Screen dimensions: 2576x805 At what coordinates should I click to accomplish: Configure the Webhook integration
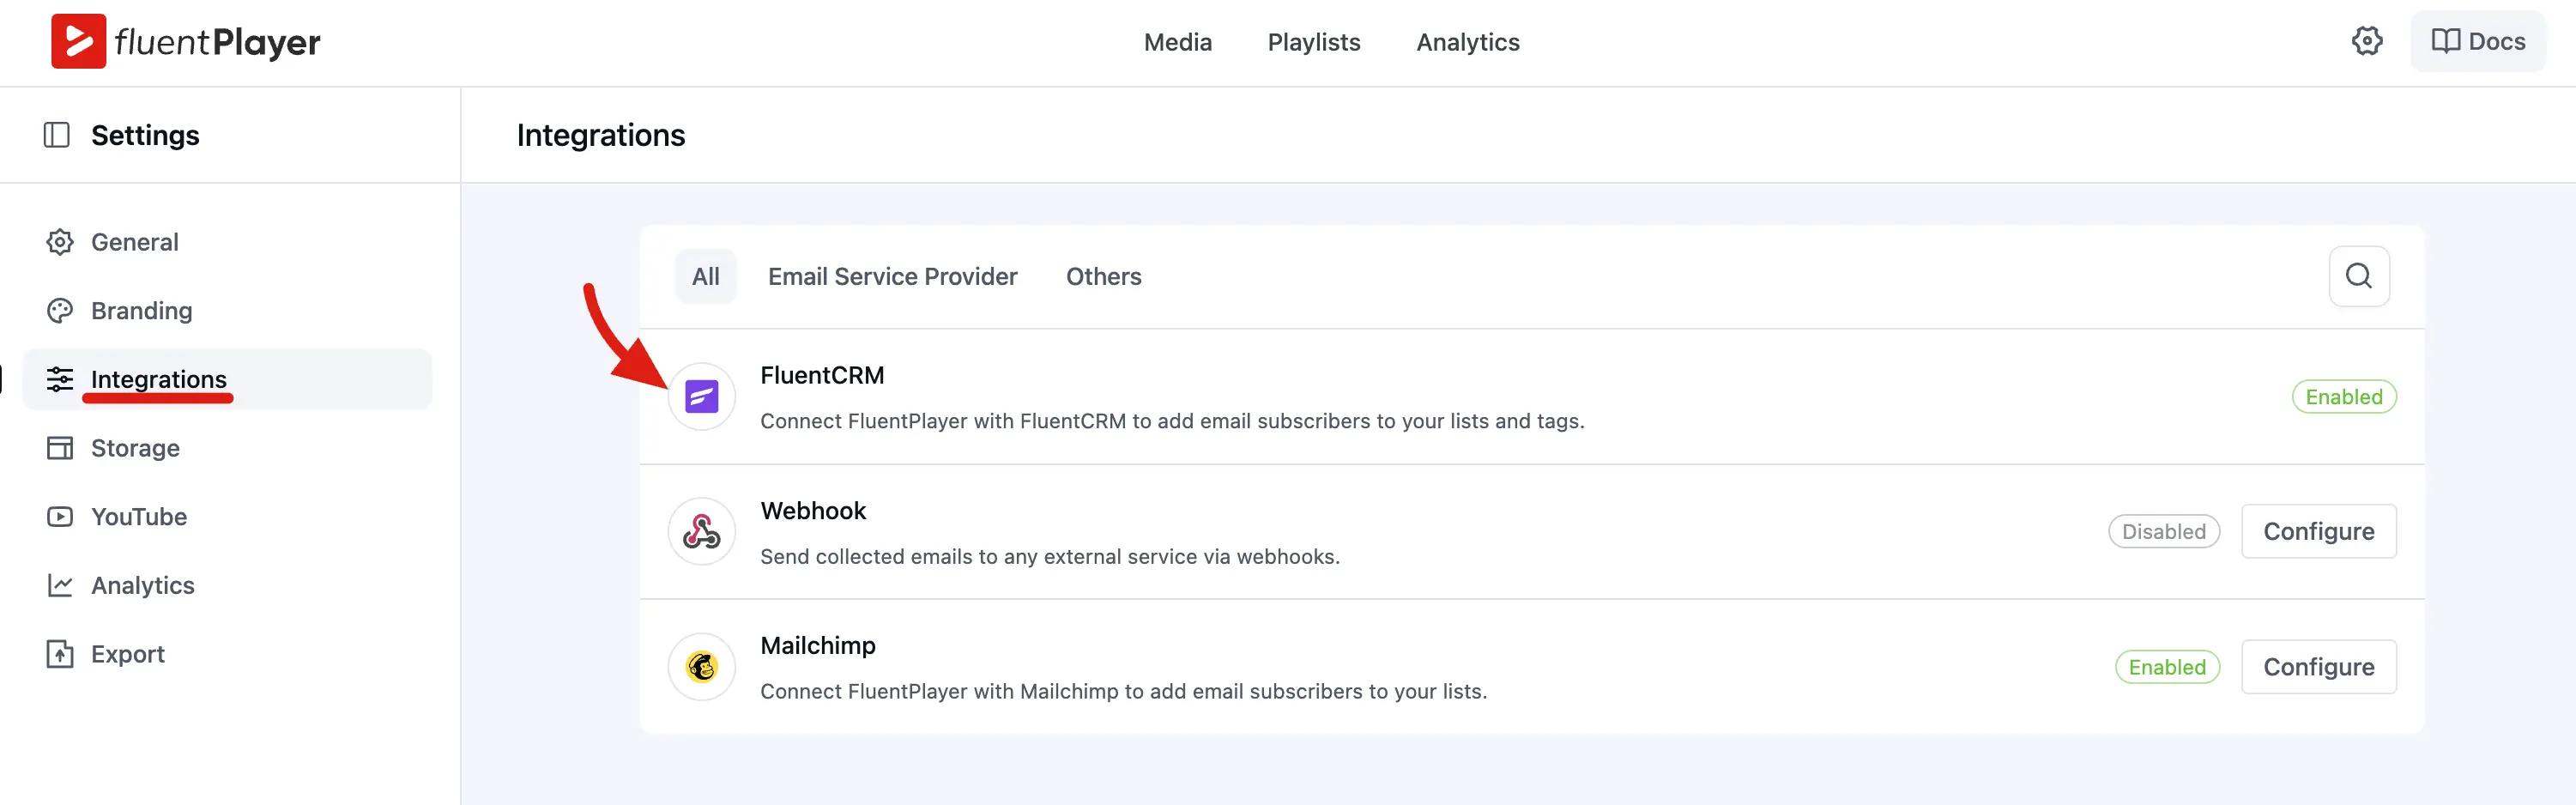pos(2318,532)
